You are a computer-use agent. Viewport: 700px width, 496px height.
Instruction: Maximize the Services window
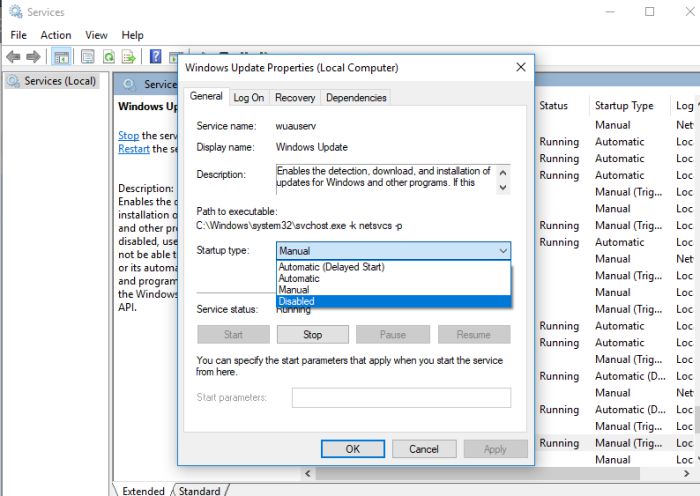click(x=650, y=12)
